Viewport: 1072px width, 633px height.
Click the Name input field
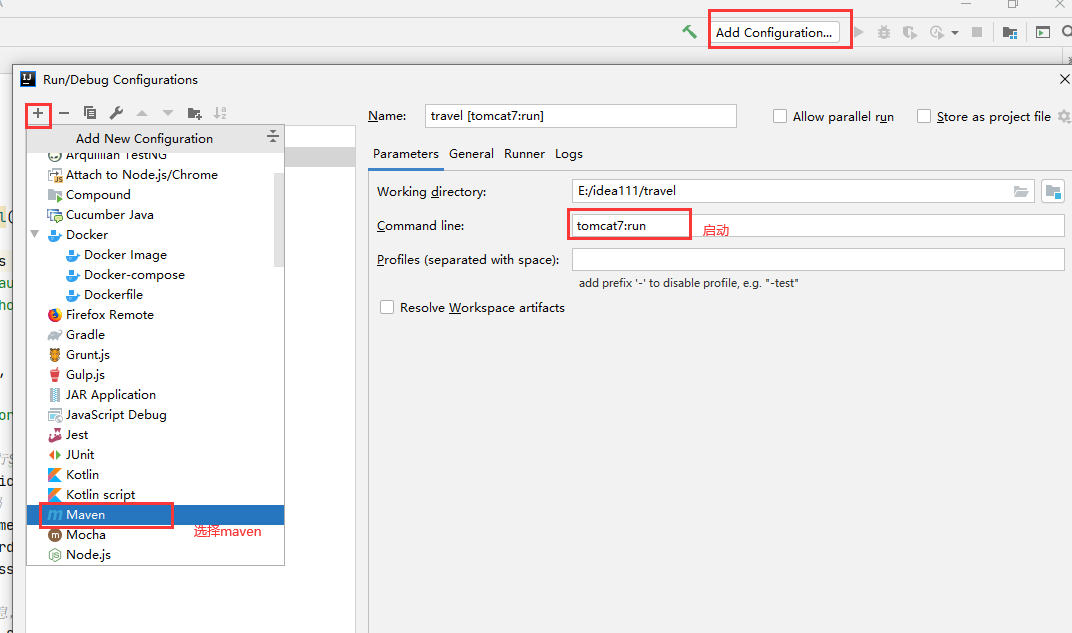pyautogui.click(x=580, y=116)
